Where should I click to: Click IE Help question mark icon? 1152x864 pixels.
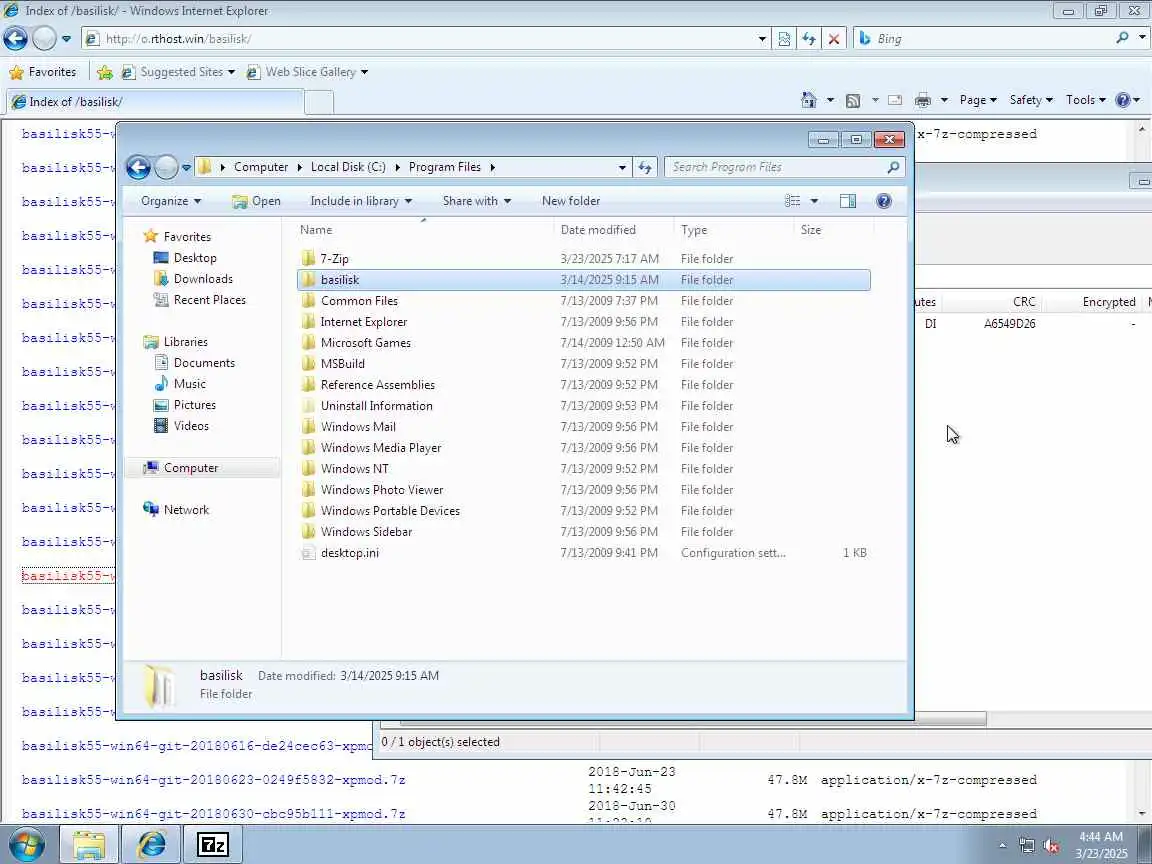click(x=1123, y=100)
